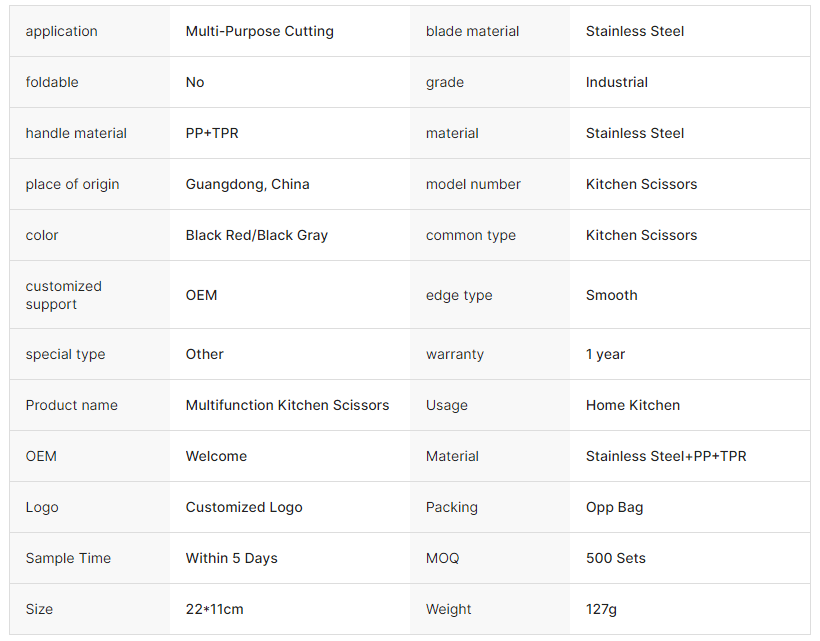820x641 pixels.
Task: Click the 'PP+TPR' handle material value
Action: coord(212,133)
